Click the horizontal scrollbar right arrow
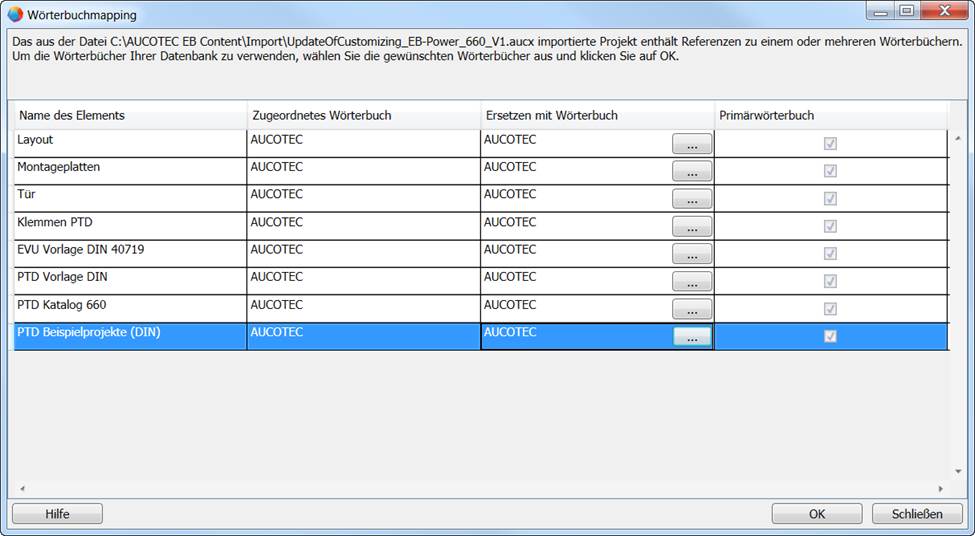The width and height of the screenshot is (975, 536). tap(940, 488)
